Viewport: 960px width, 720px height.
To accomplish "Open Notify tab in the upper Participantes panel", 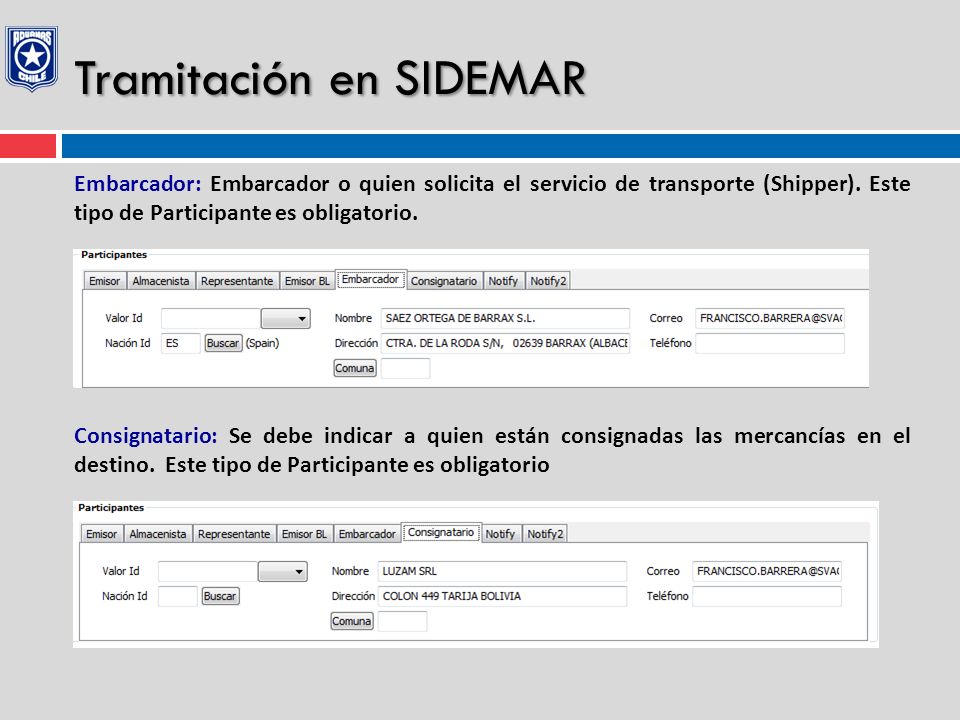I will pos(503,281).
